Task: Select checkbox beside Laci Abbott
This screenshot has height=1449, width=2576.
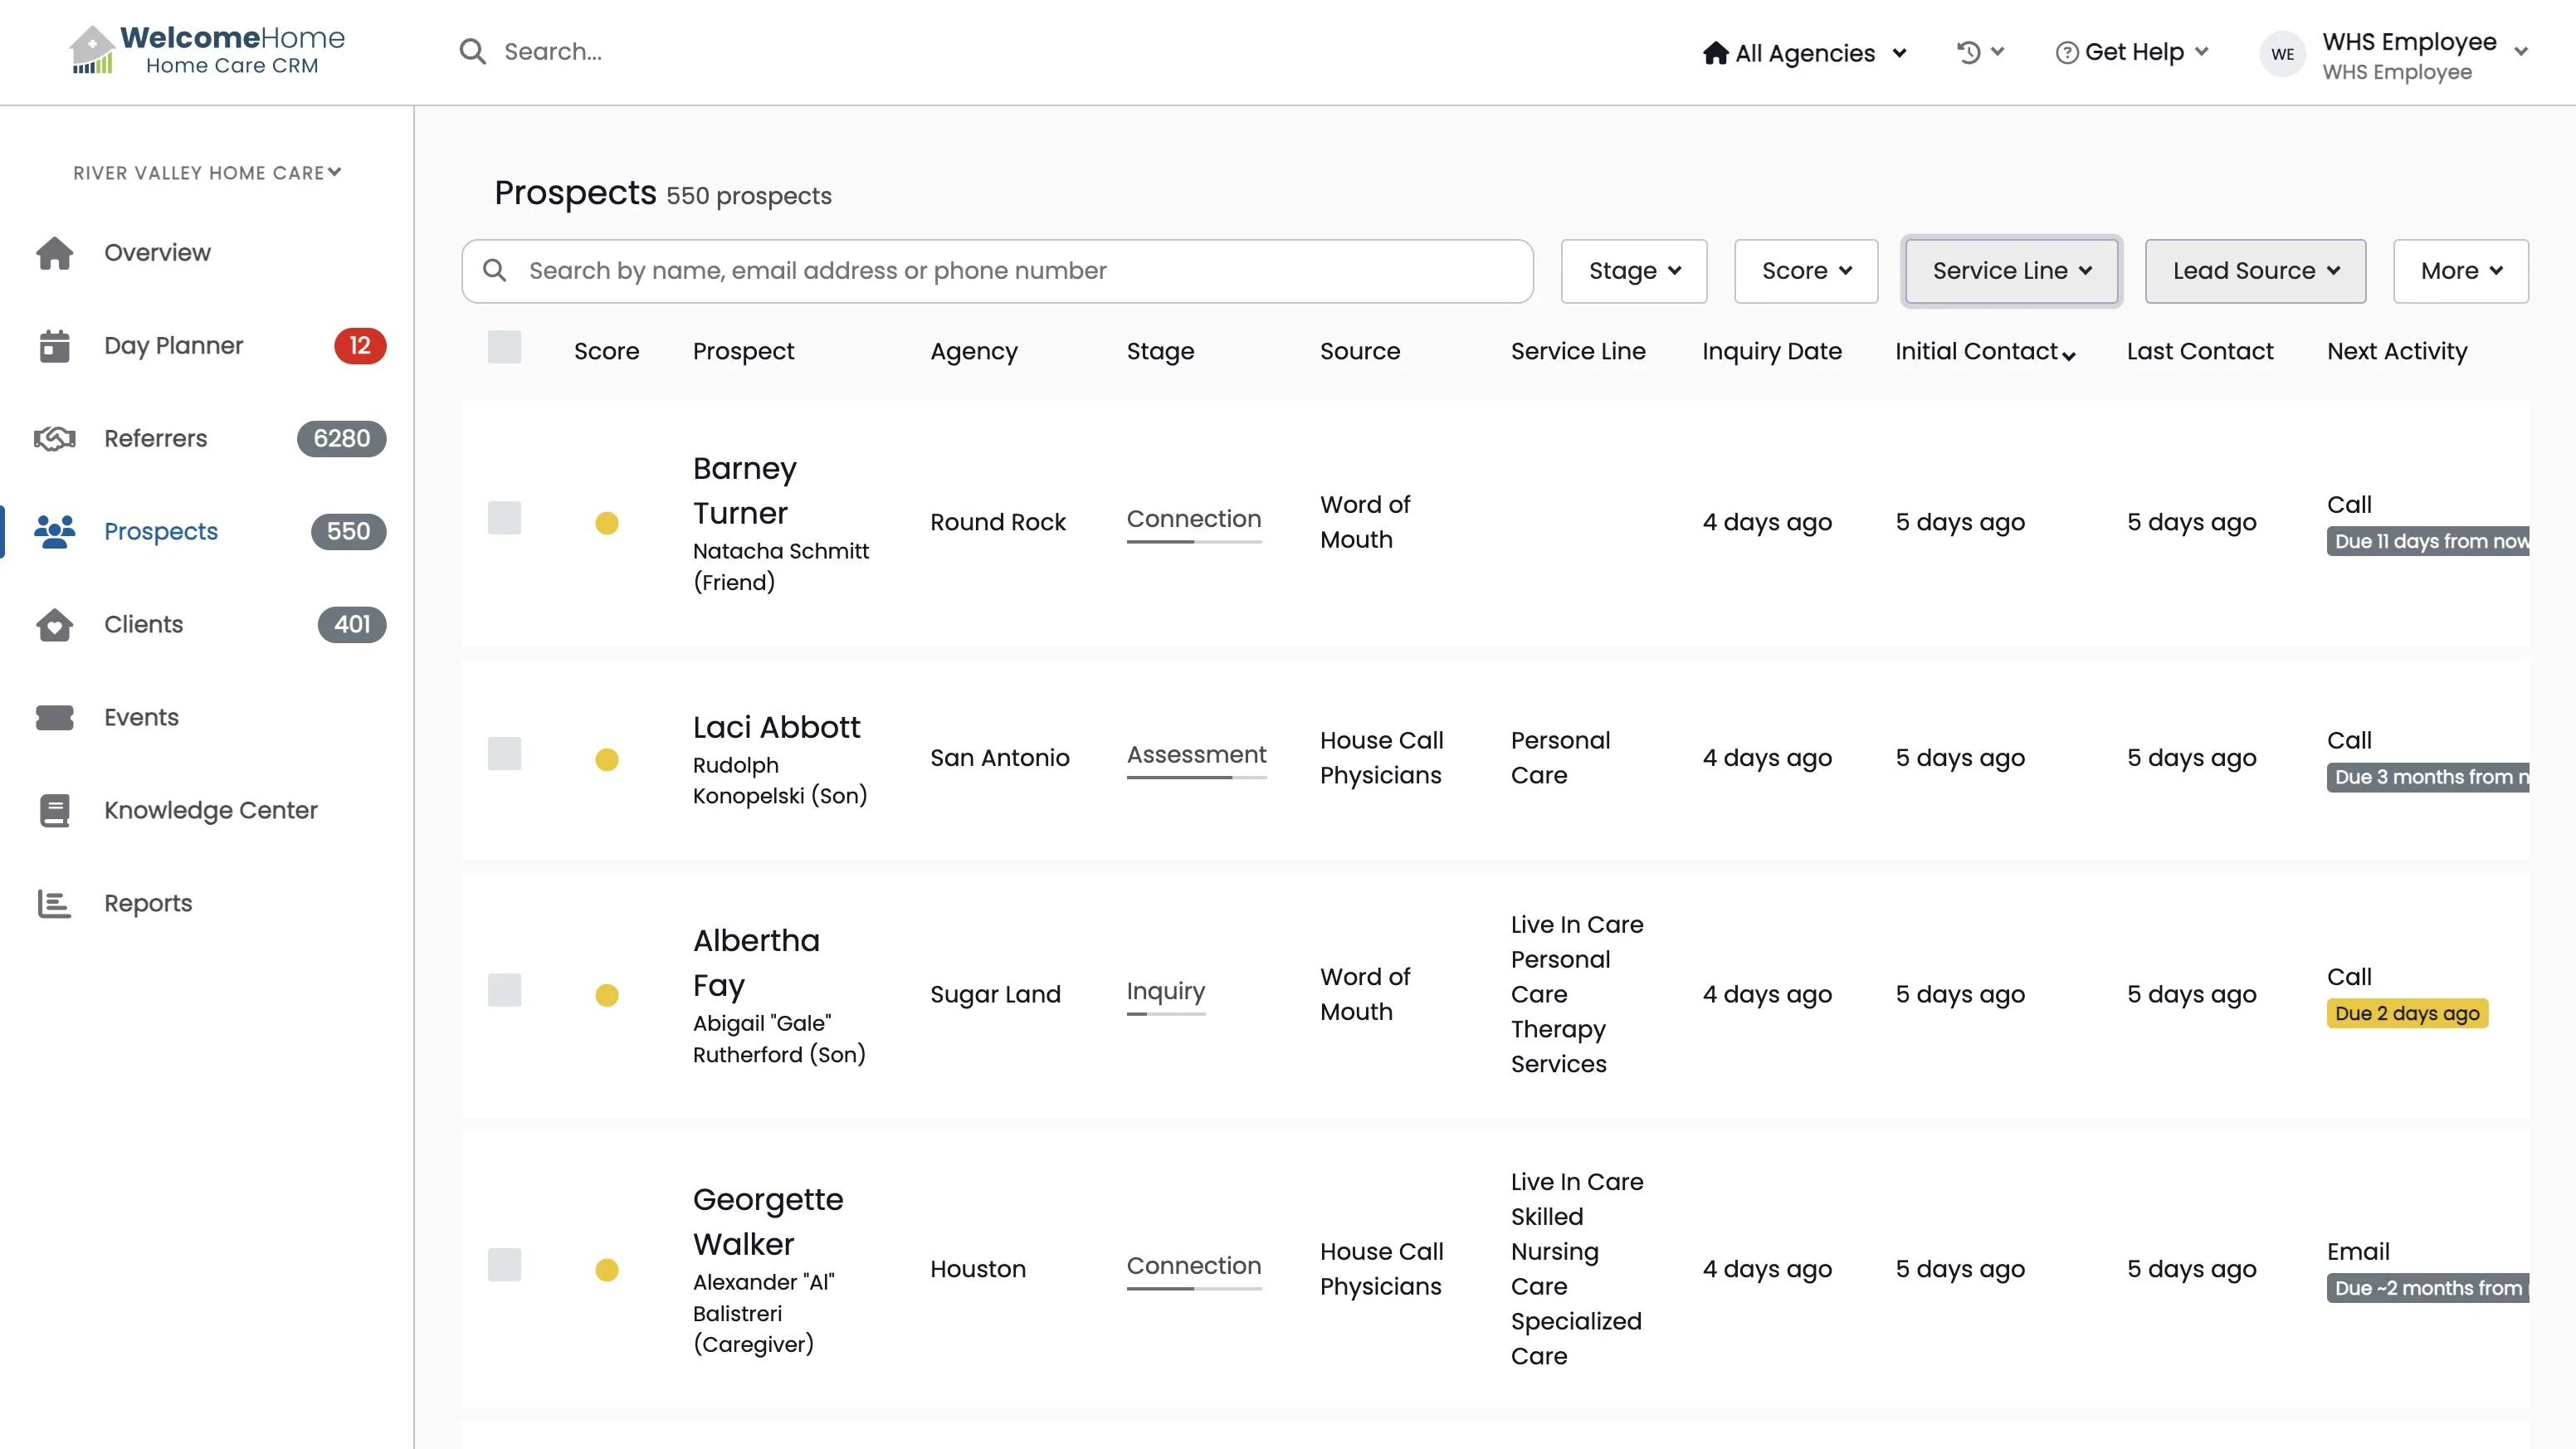Action: (504, 754)
